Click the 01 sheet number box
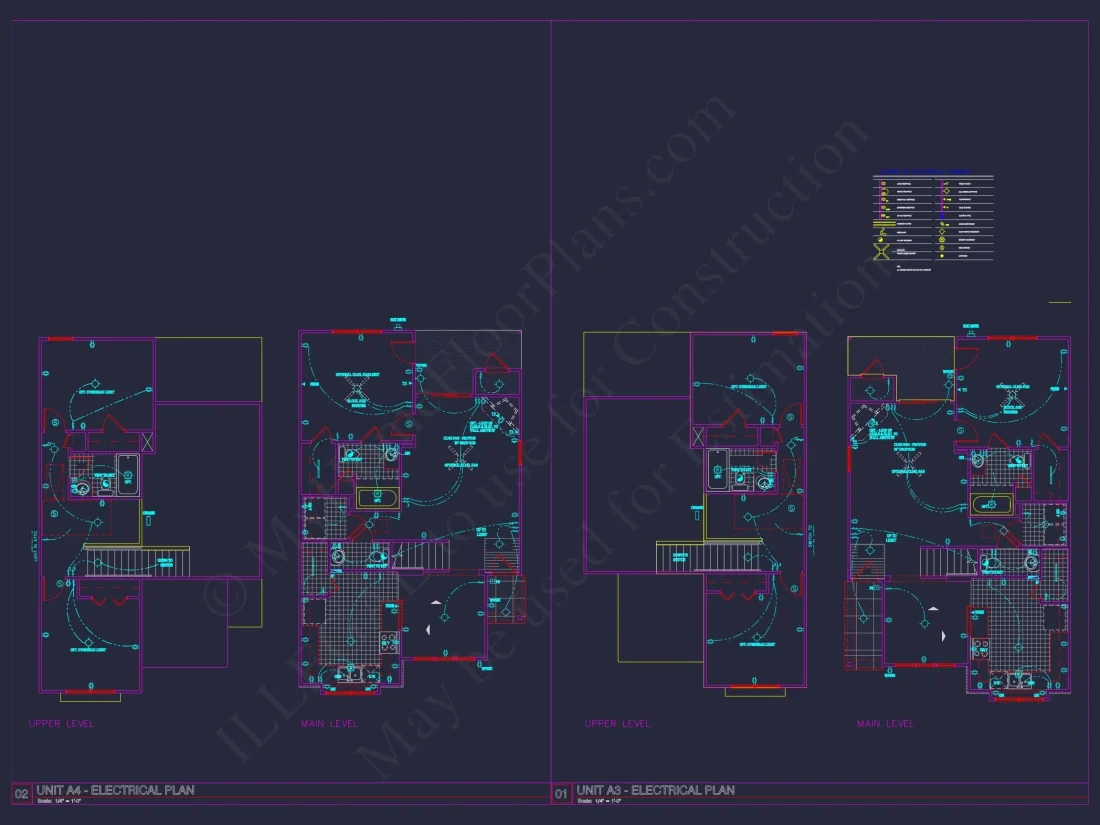Image resolution: width=1100 pixels, height=825 pixels. click(x=561, y=793)
